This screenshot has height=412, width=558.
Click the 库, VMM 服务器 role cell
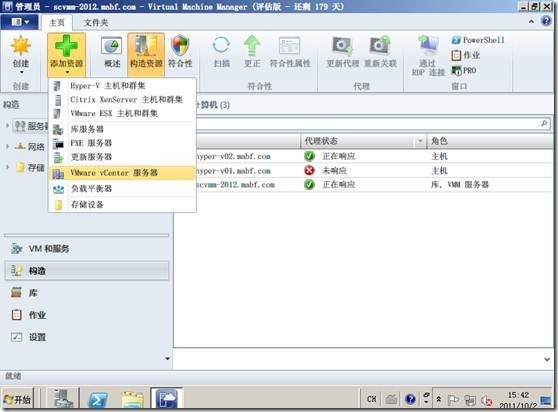coord(460,185)
